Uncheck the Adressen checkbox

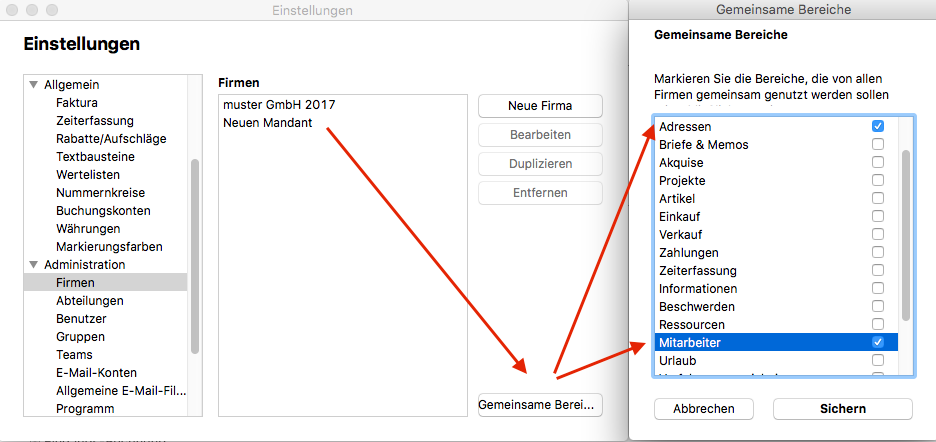point(878,127)
